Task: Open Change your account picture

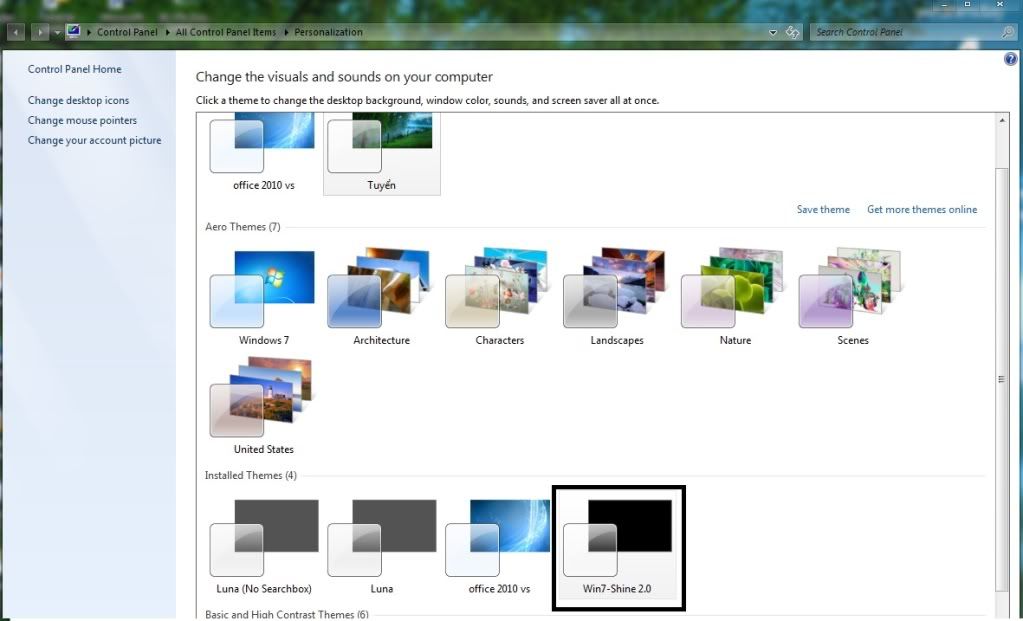Action: (94, 140)
